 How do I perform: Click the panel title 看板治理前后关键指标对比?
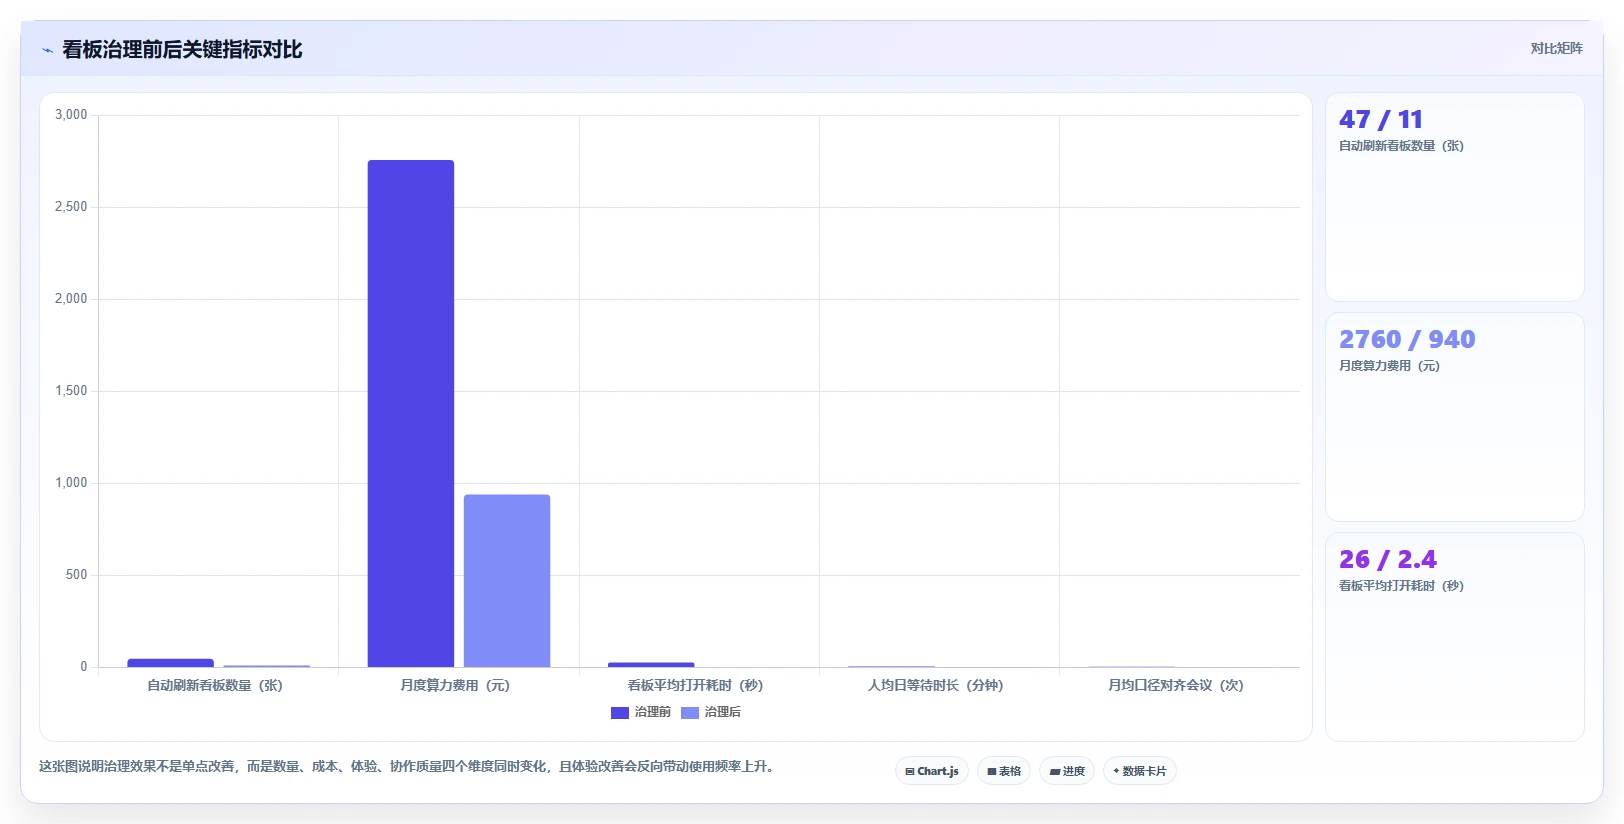pyautogui.click(x=182, y=50)
